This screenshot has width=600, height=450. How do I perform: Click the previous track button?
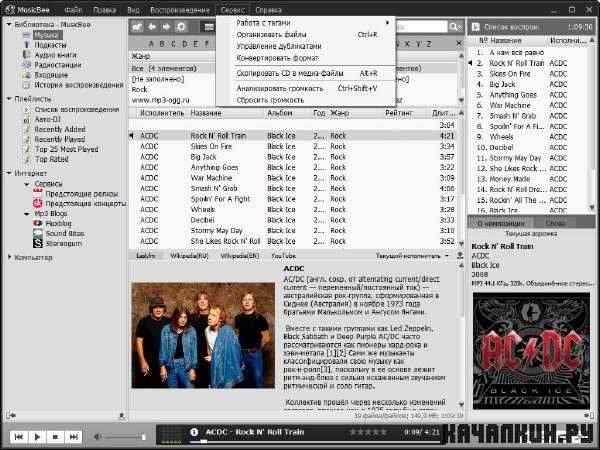[18, 436]
